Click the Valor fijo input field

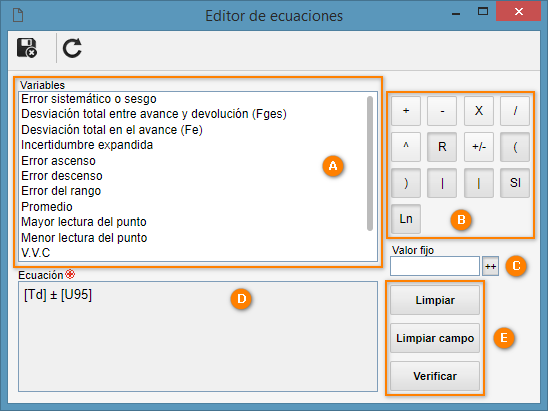tap(435, 266)
